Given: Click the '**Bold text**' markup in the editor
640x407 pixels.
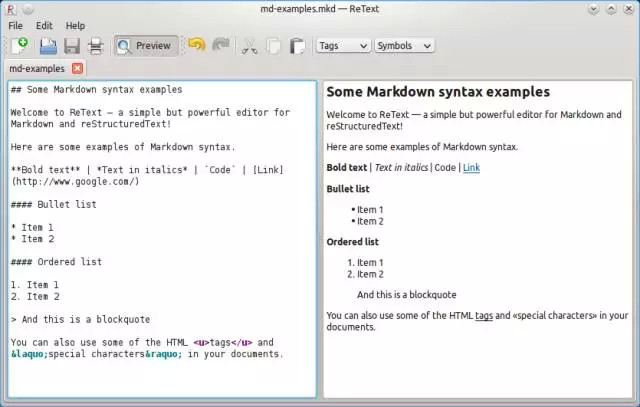Looking at the screenshot, I should point(45,170).
